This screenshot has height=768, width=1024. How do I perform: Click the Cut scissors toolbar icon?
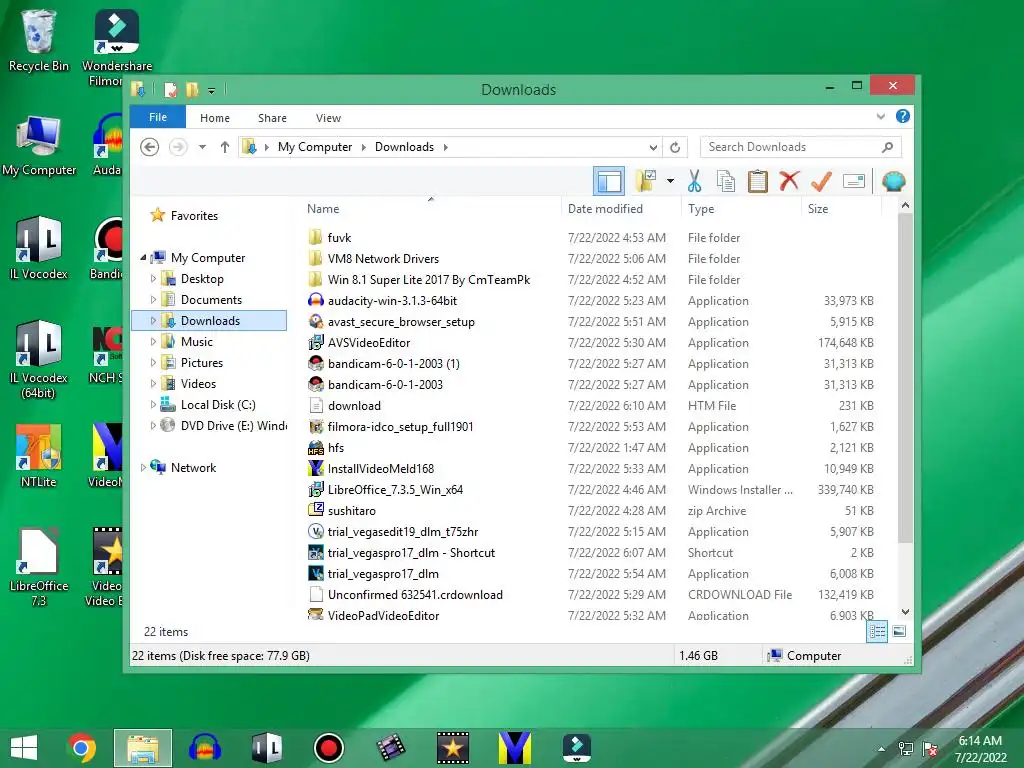pos(694,181)
